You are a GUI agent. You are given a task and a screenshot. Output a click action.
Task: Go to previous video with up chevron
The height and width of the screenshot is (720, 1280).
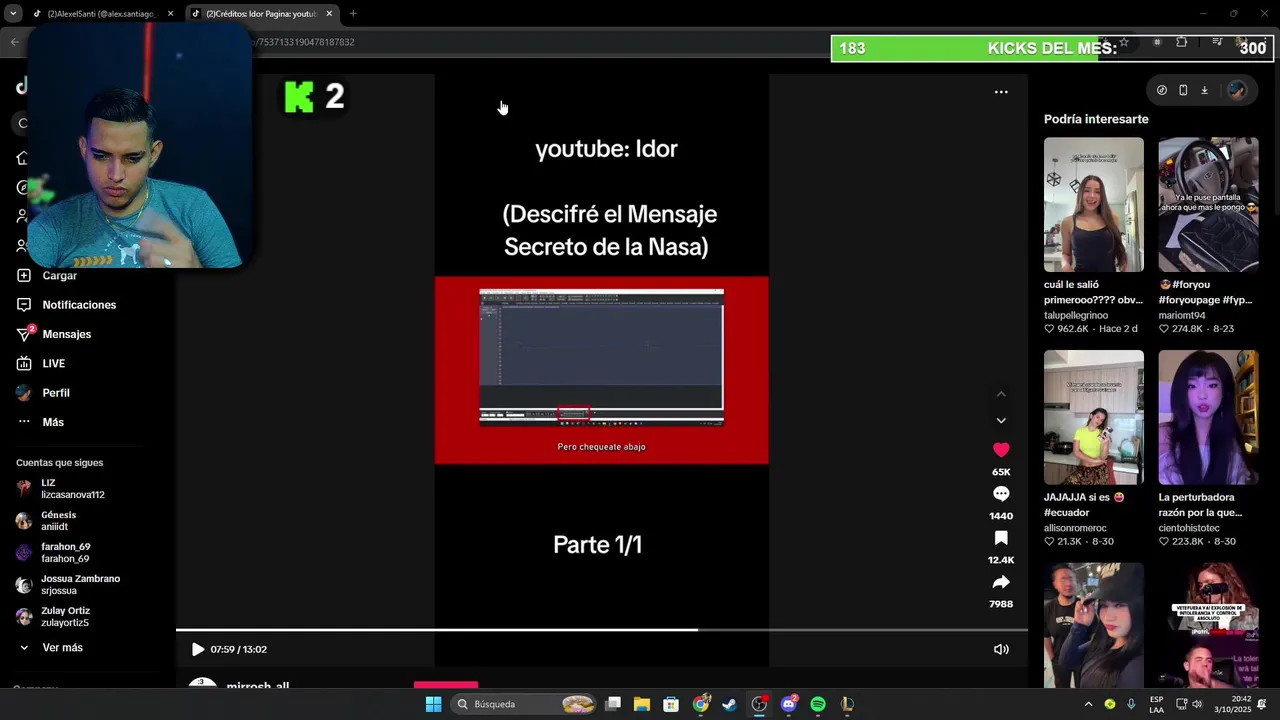pyautogui.click(x=1001, y=394)
